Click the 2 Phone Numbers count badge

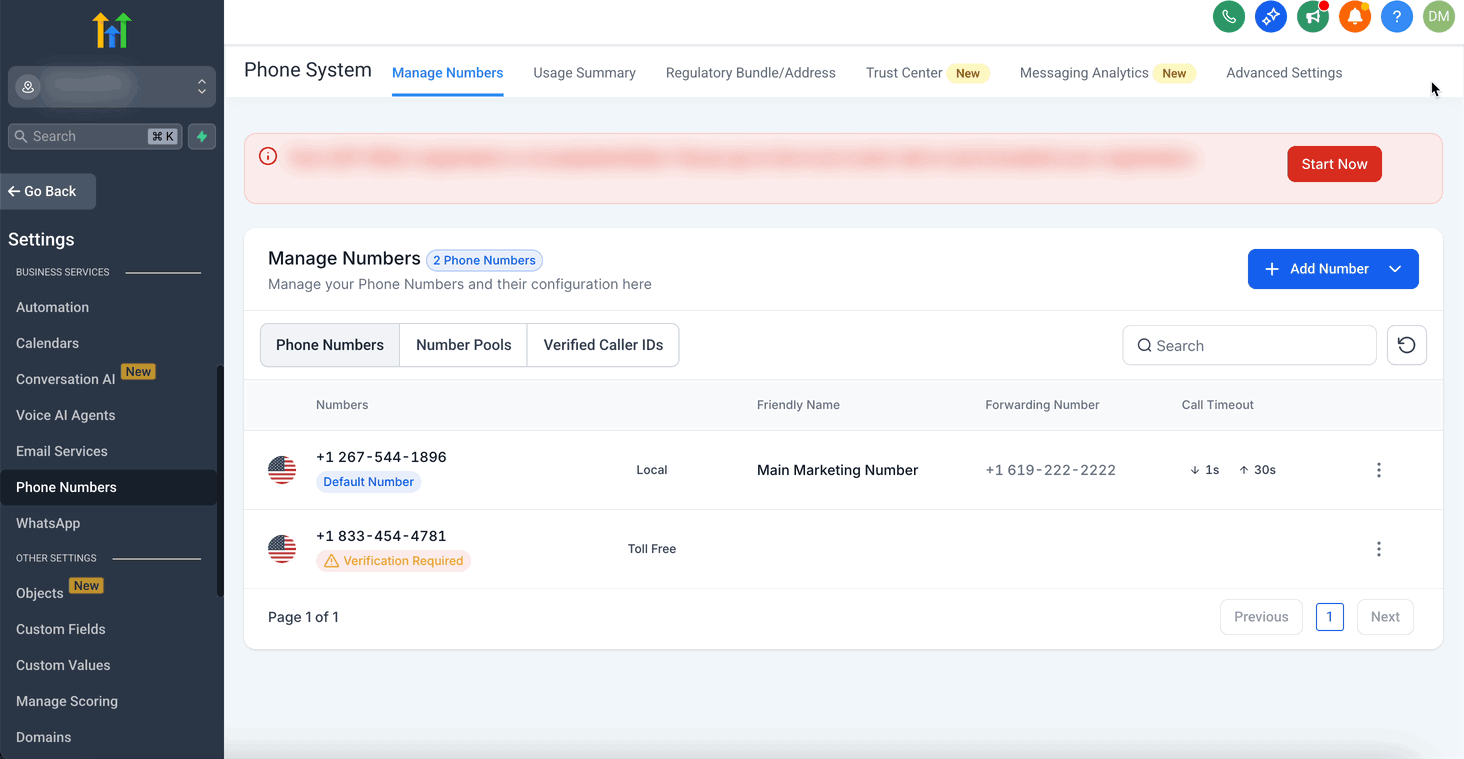click(x=484, y=260)
